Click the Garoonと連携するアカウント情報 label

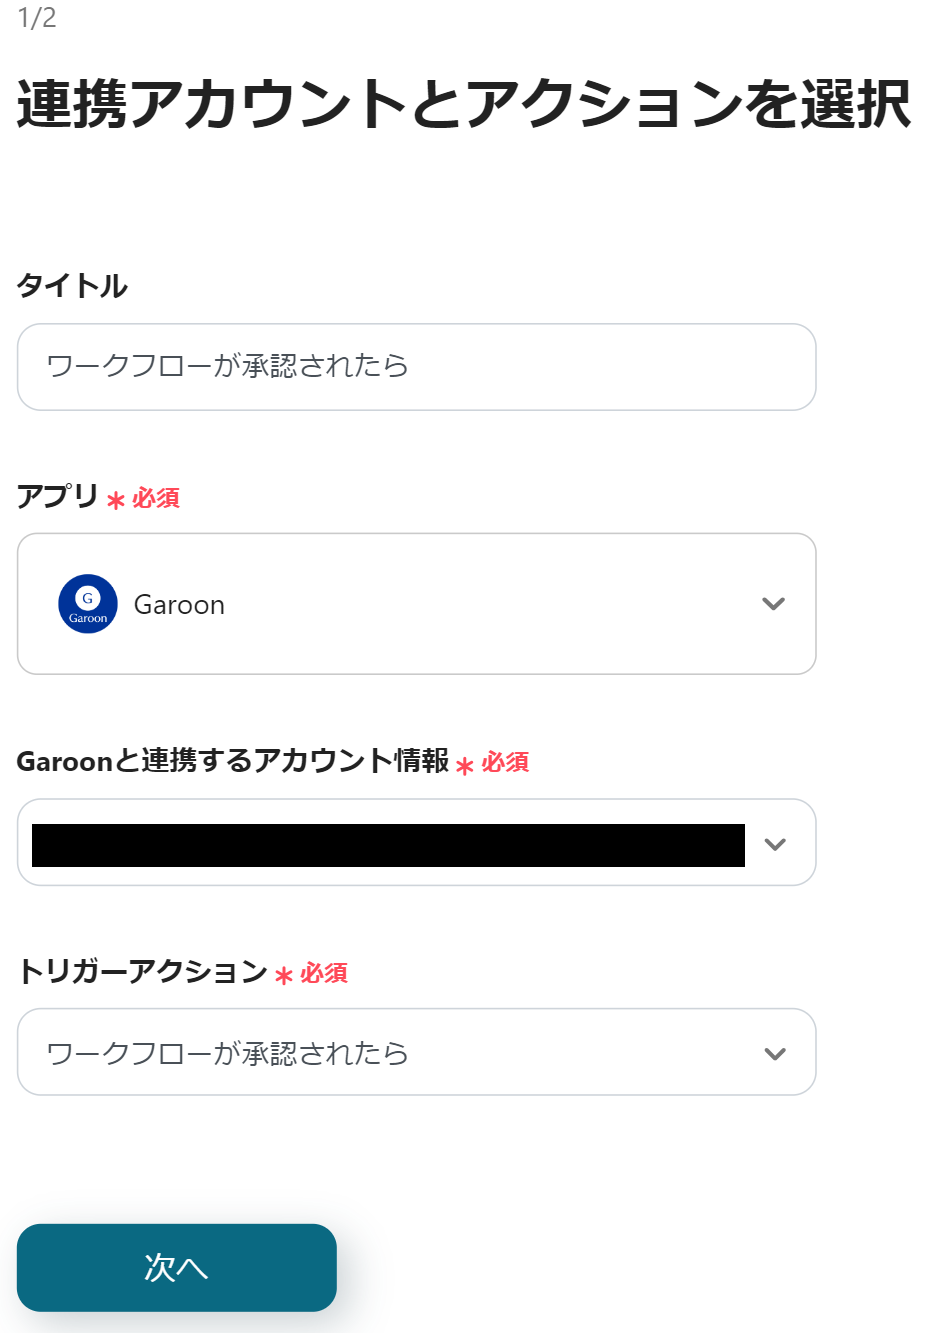pyautogui.click(x=233, y=761)
